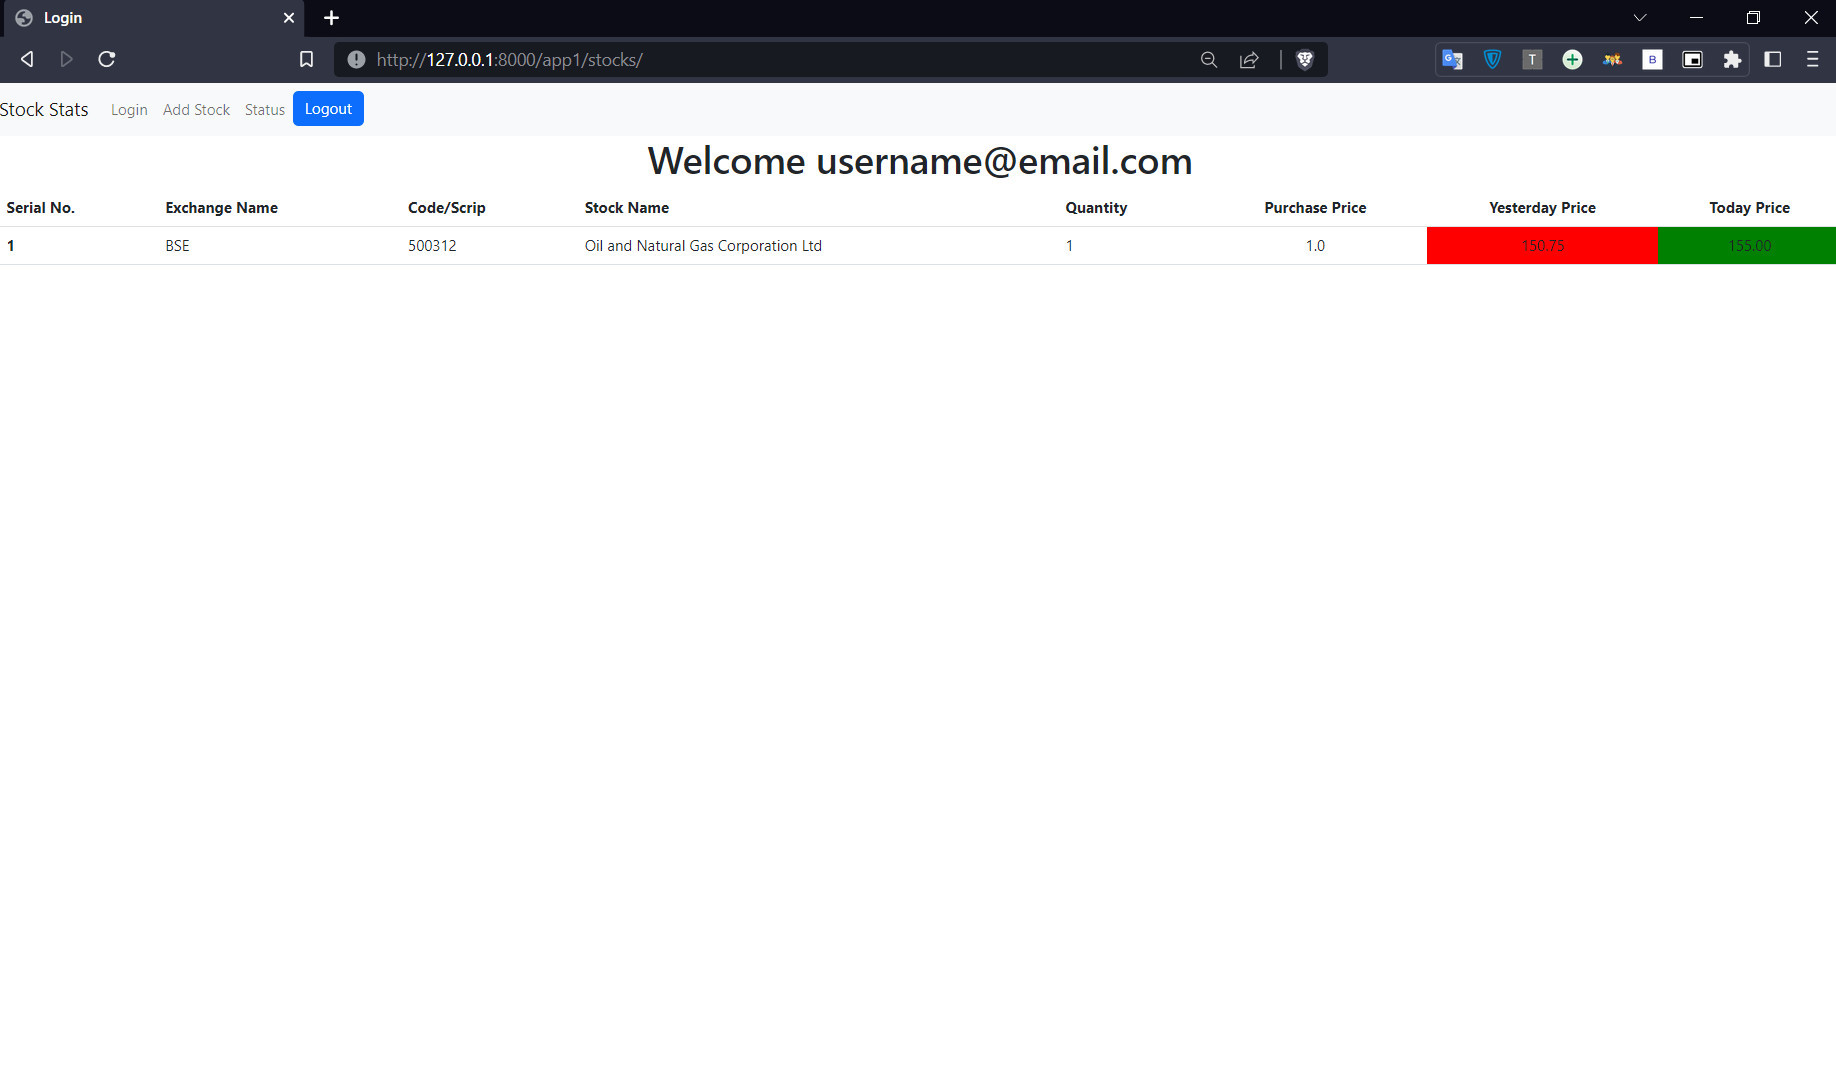Screen dimensions: 1836x1078
Task: Toggle zoom via the magnifier icon
Action: (x=1209, y=59)
